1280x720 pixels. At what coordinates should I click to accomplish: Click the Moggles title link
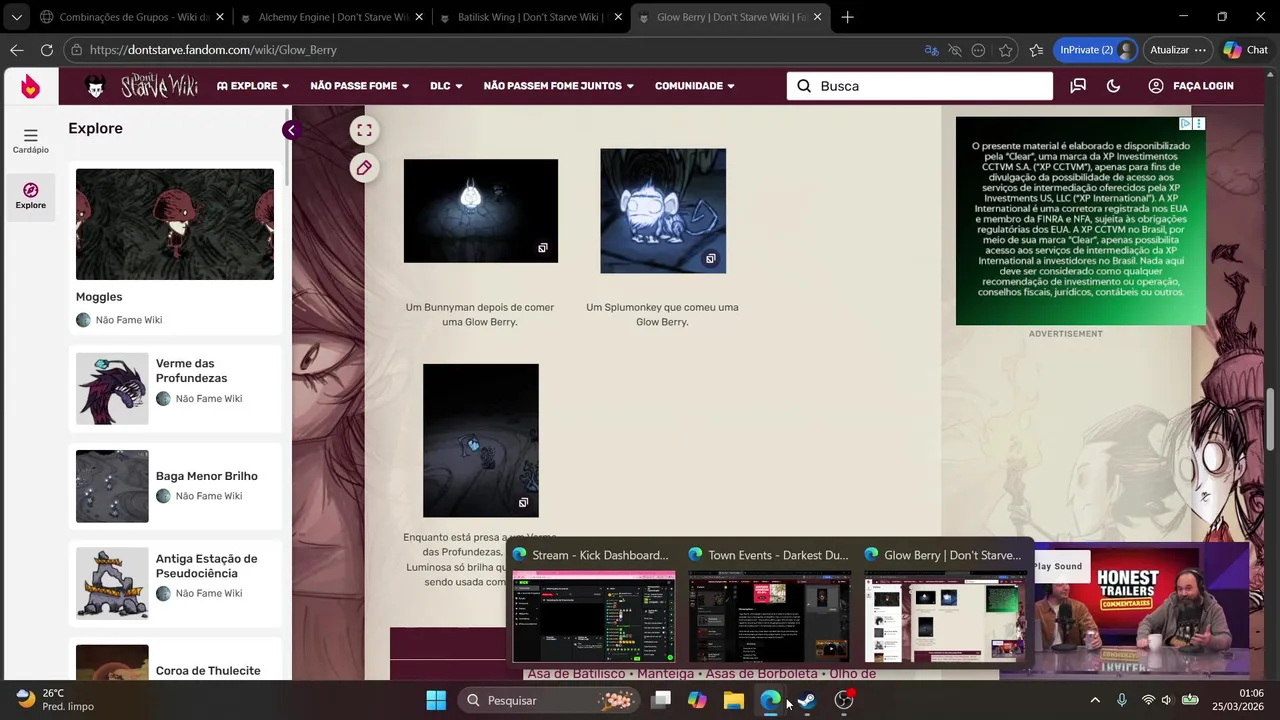(99, 297)
